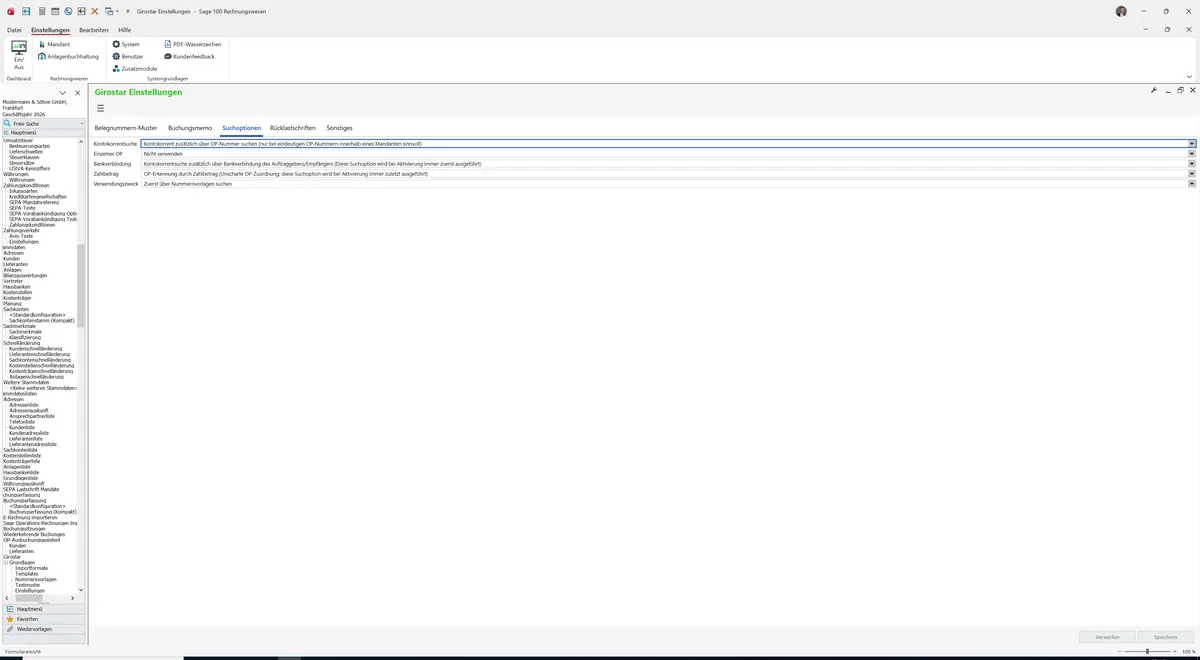The image size is (1200, 660).
Task: Click into the Freie Suche field
Action: click(x=45, y=123)
